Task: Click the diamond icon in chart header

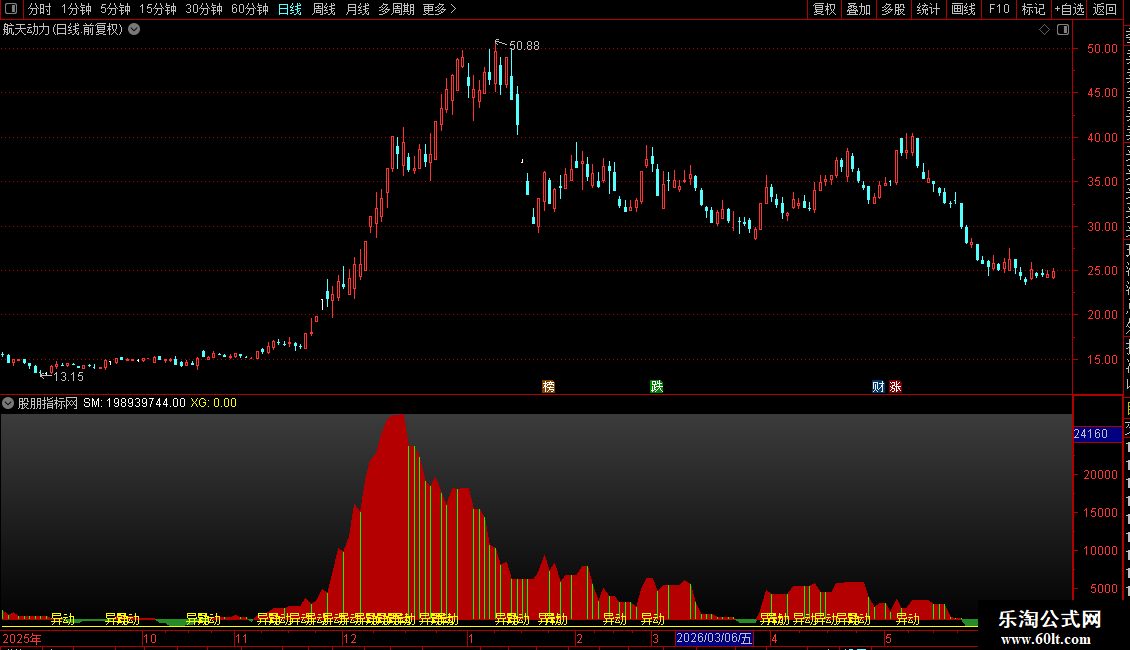Action: 1044,30
